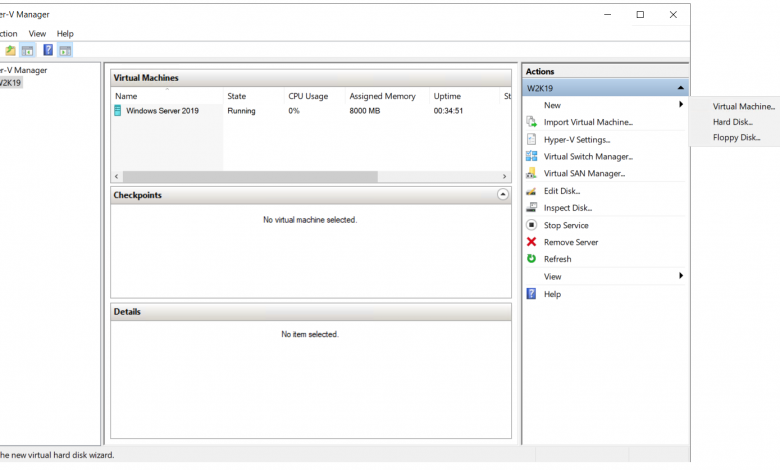Click the Inspect Disk icon
This screenshot has width=780, height=470.
[x=532, y=208]
